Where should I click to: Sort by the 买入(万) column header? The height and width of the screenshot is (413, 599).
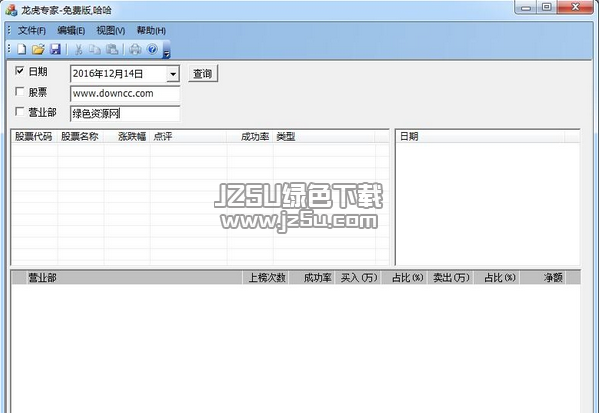point(358,278)
